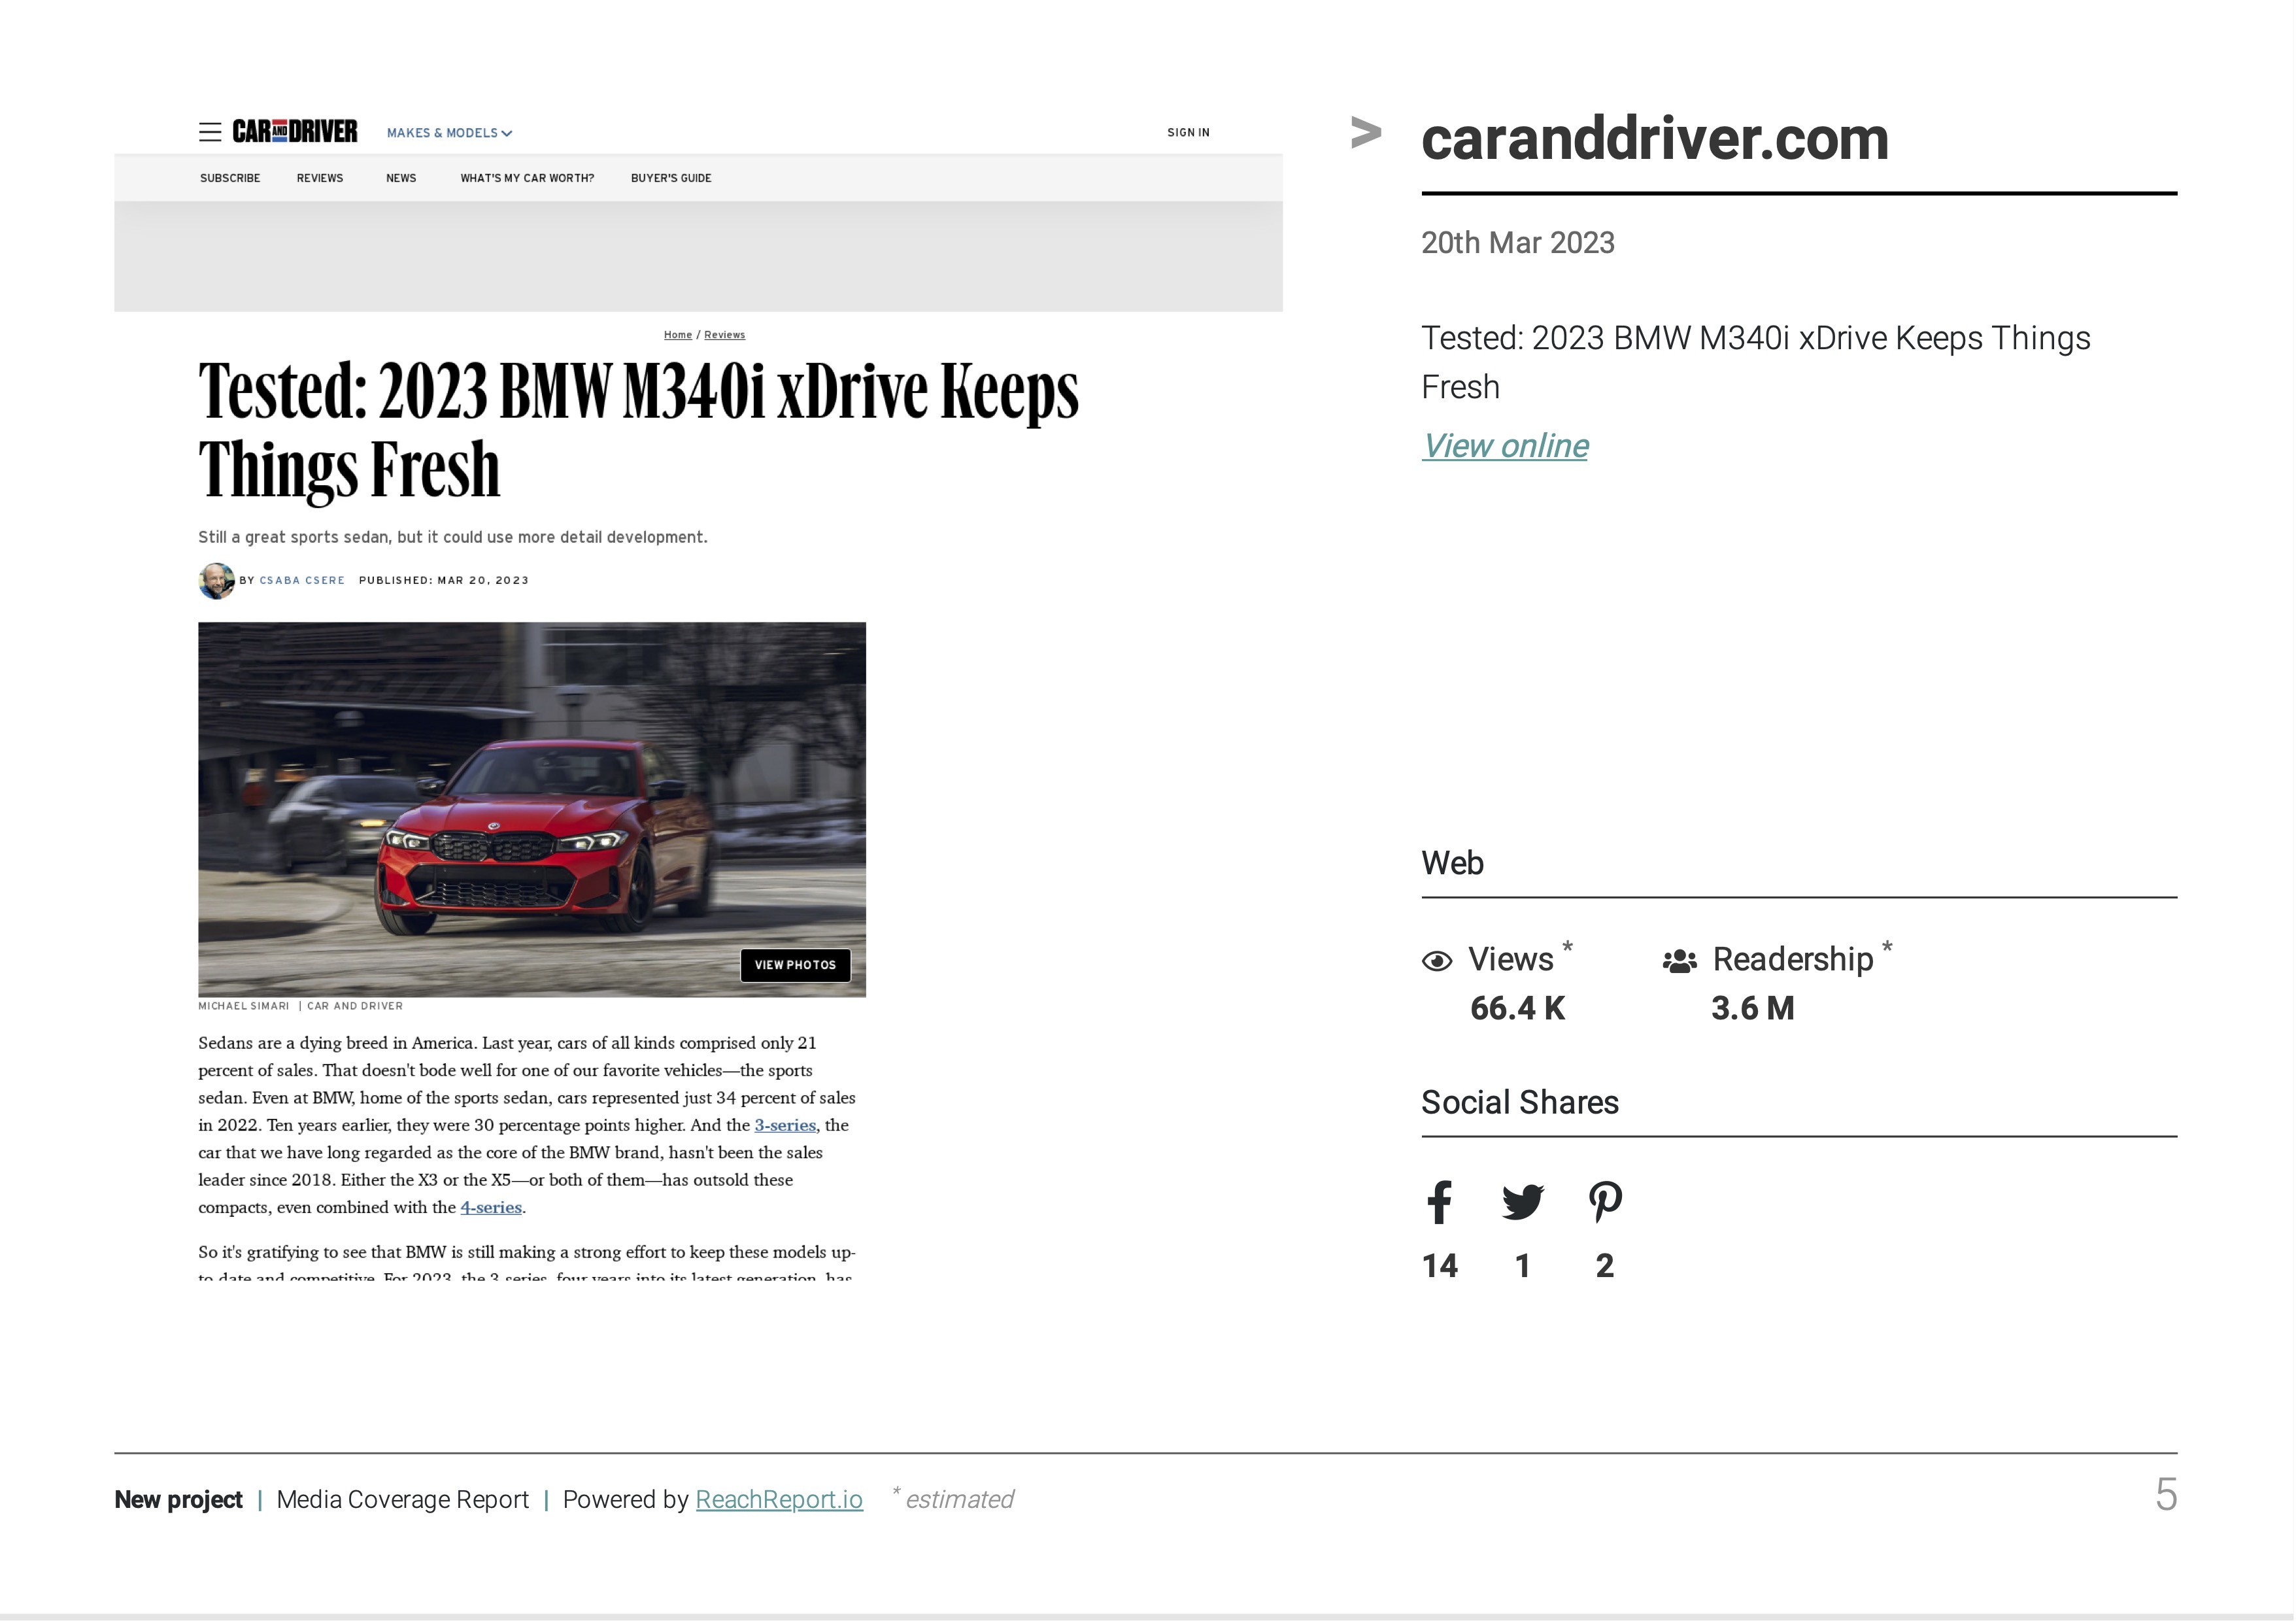Open author Csaba Csere's profile link
This screenshot has width=2296, height=1623.
pyautogui.click(x=302, y=580)
